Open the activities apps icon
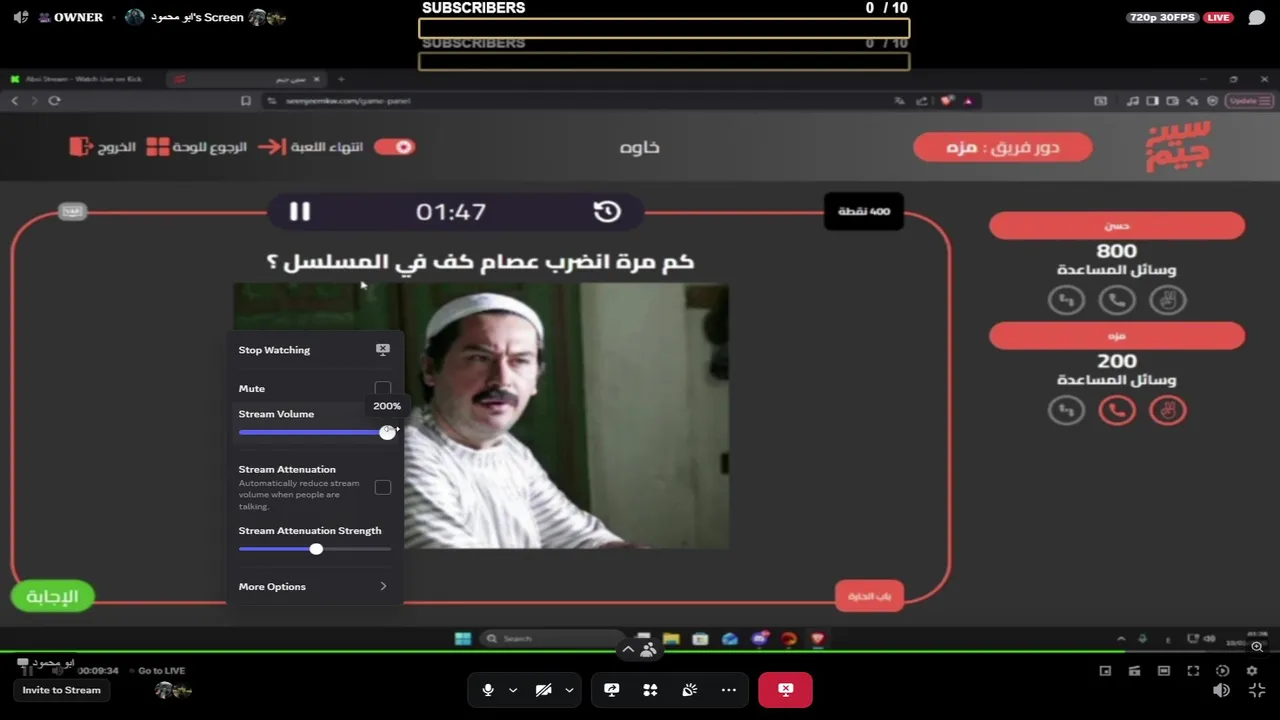 tap(650, 690)
